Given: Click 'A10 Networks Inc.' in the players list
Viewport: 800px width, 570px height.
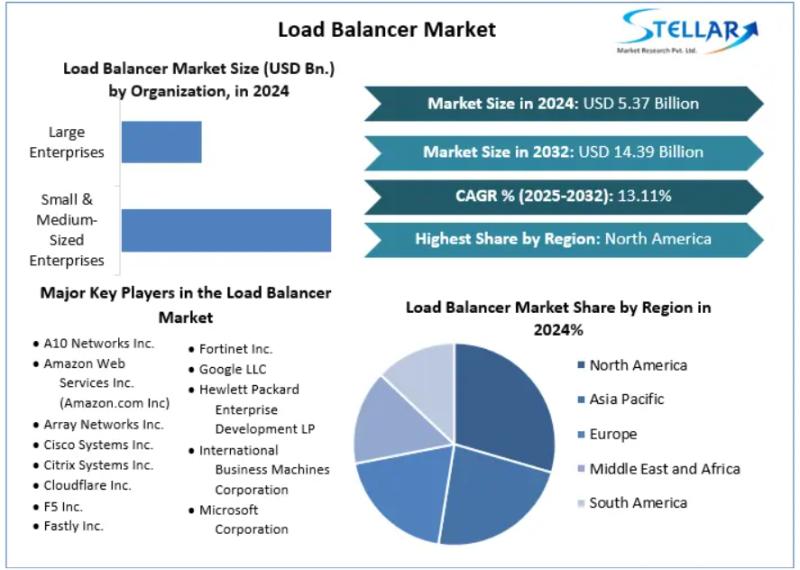Looking at the screenshot, I should (x=98, y=343).
